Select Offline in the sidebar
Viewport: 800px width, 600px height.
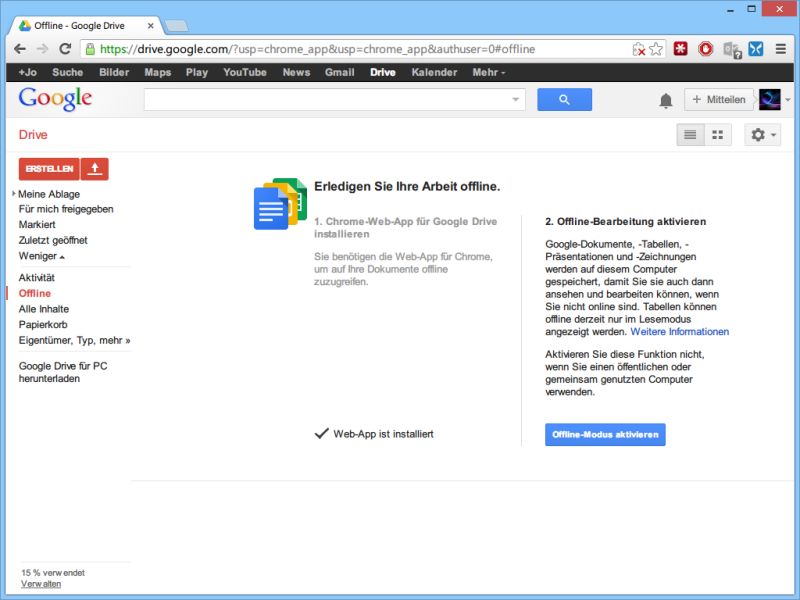click(x=35, y=293)
